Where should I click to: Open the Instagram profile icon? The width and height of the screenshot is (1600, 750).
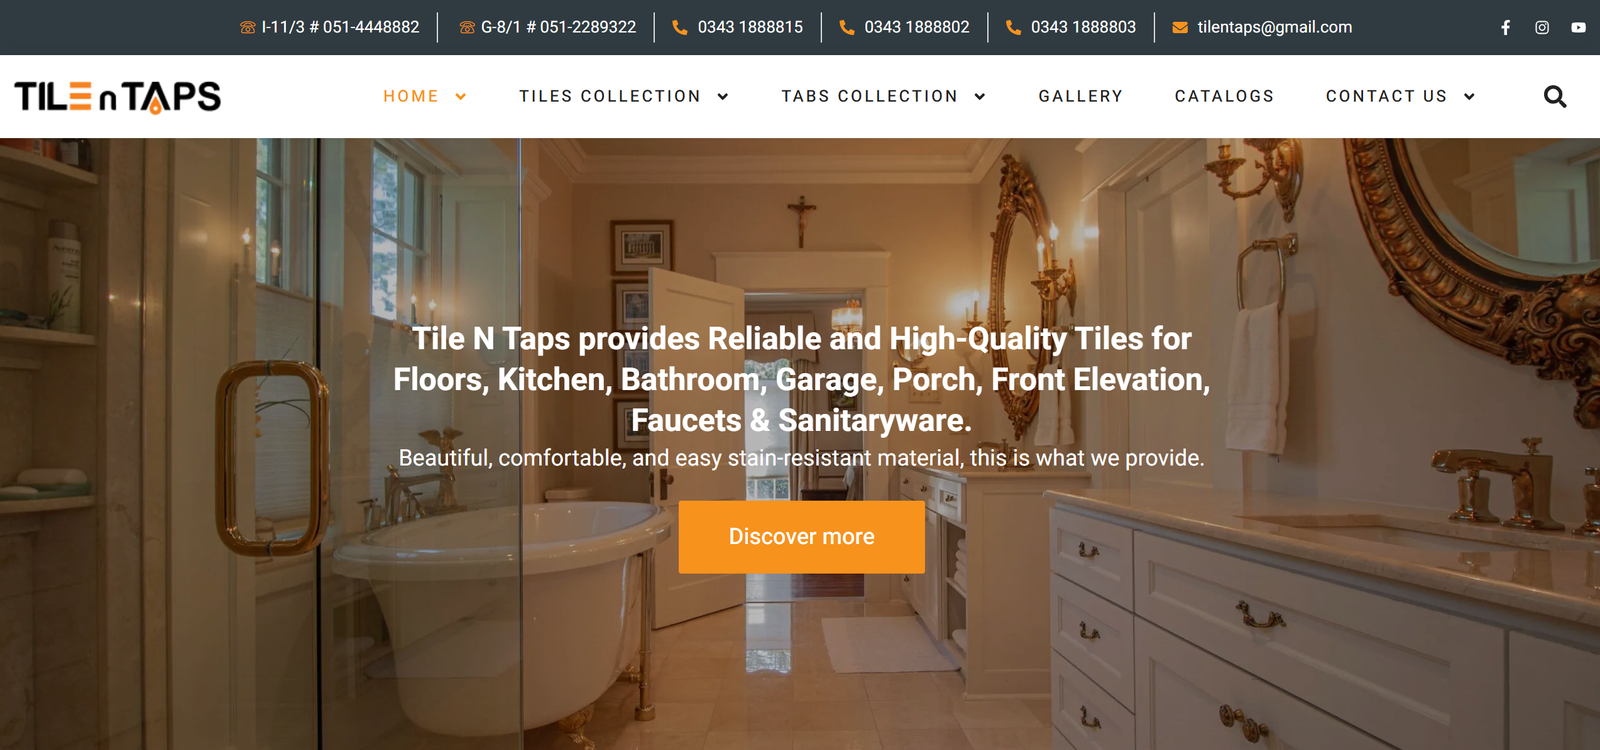(x=1542, y=28)
